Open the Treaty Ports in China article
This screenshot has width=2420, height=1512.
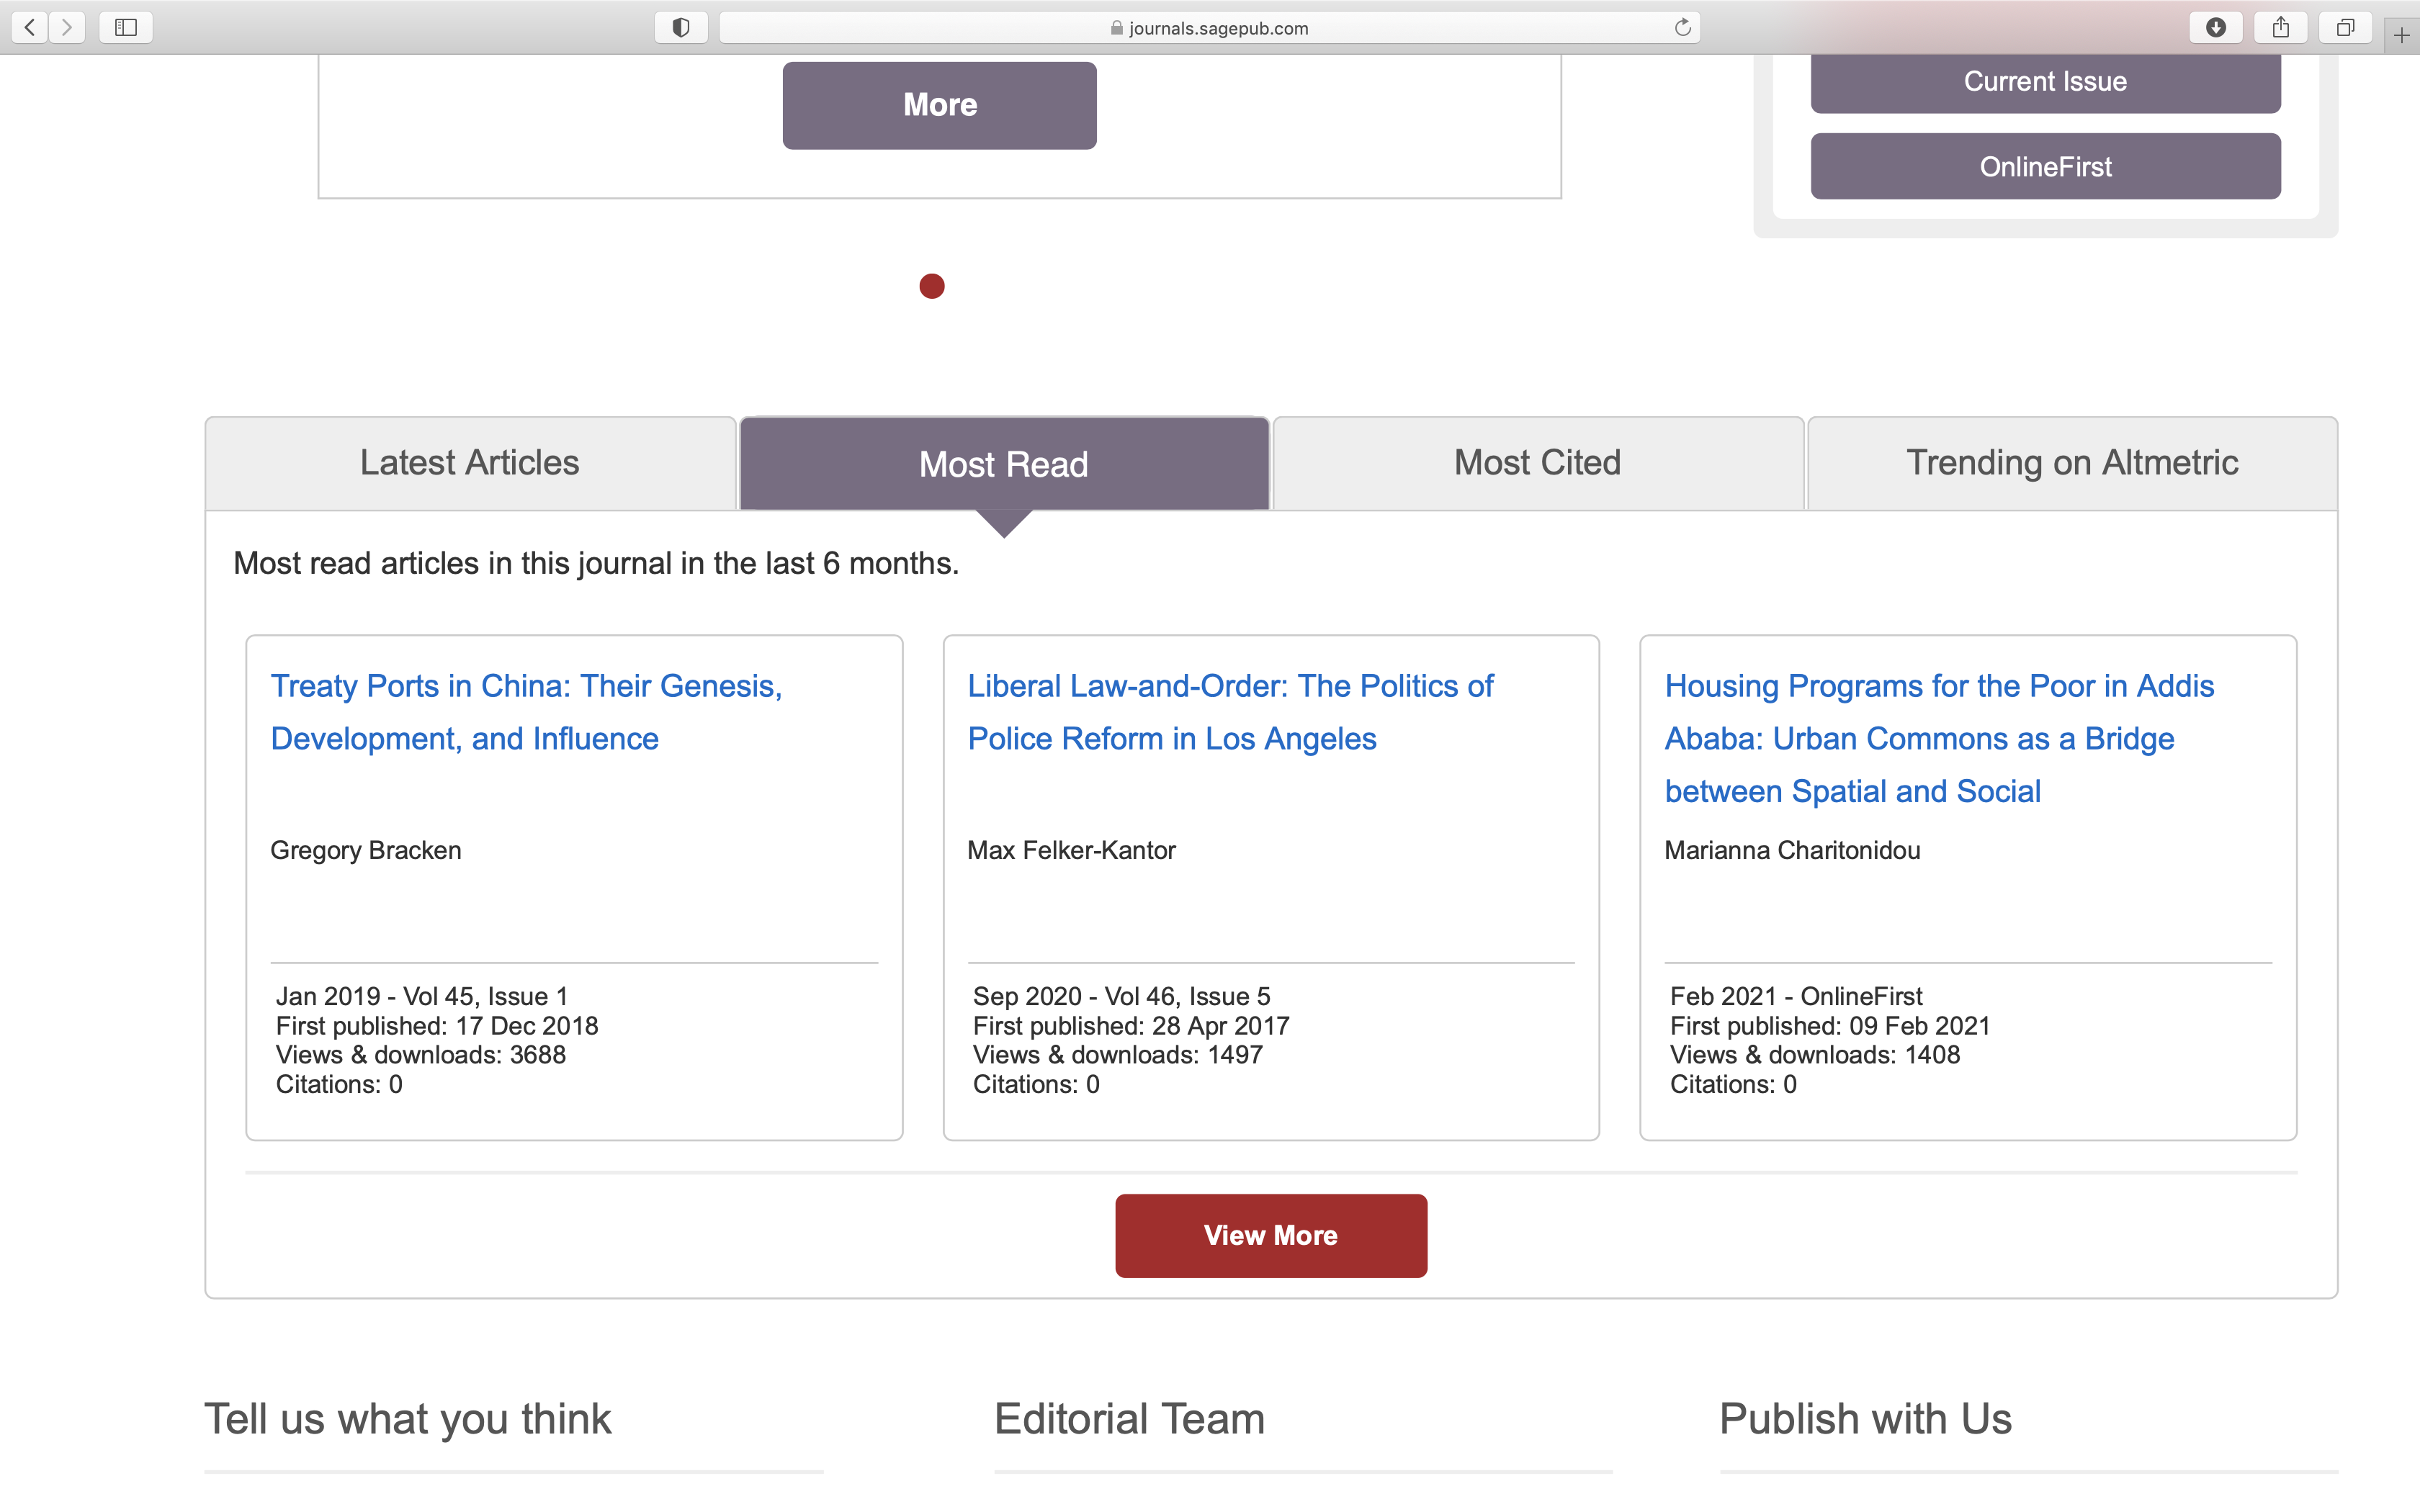point(526,711)
